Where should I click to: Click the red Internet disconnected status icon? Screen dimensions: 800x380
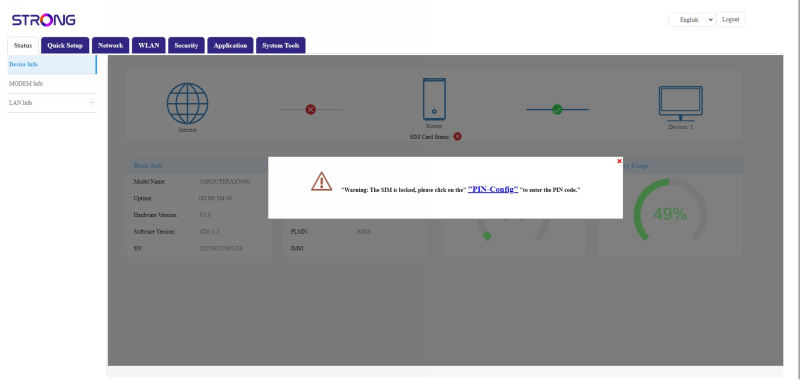310,109
